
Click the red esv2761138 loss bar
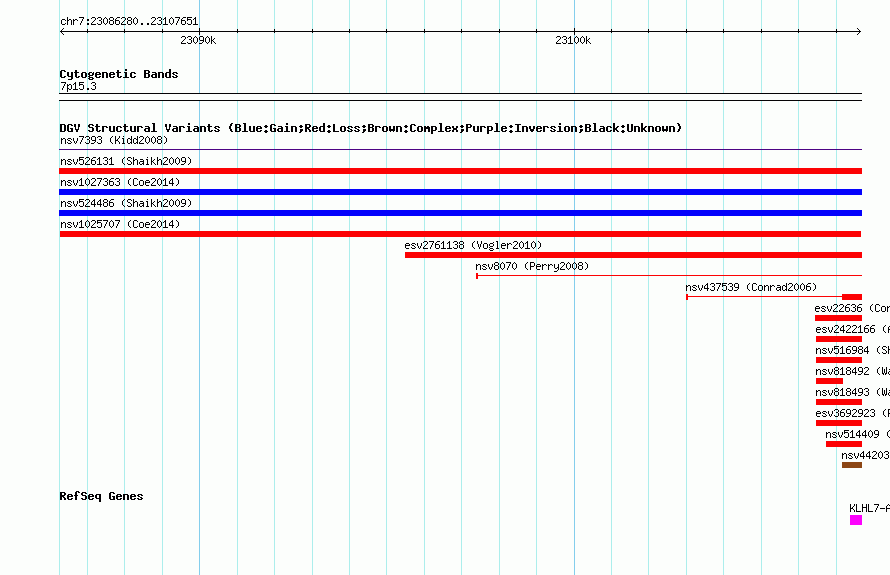[x=633, y=255]
